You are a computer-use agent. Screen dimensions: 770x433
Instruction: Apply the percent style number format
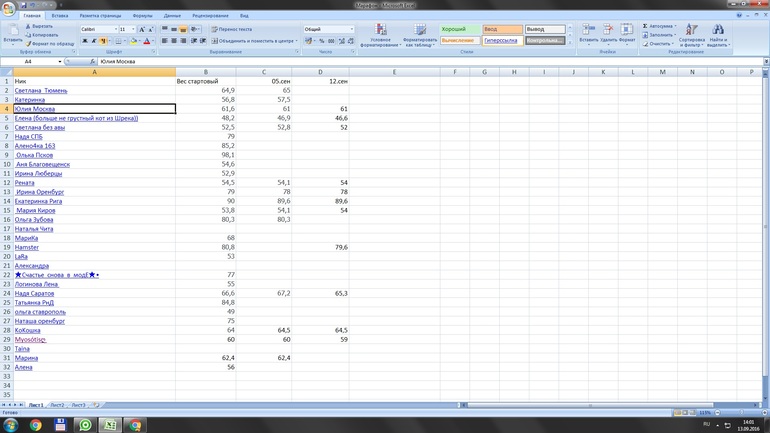(x=322, y=41)
